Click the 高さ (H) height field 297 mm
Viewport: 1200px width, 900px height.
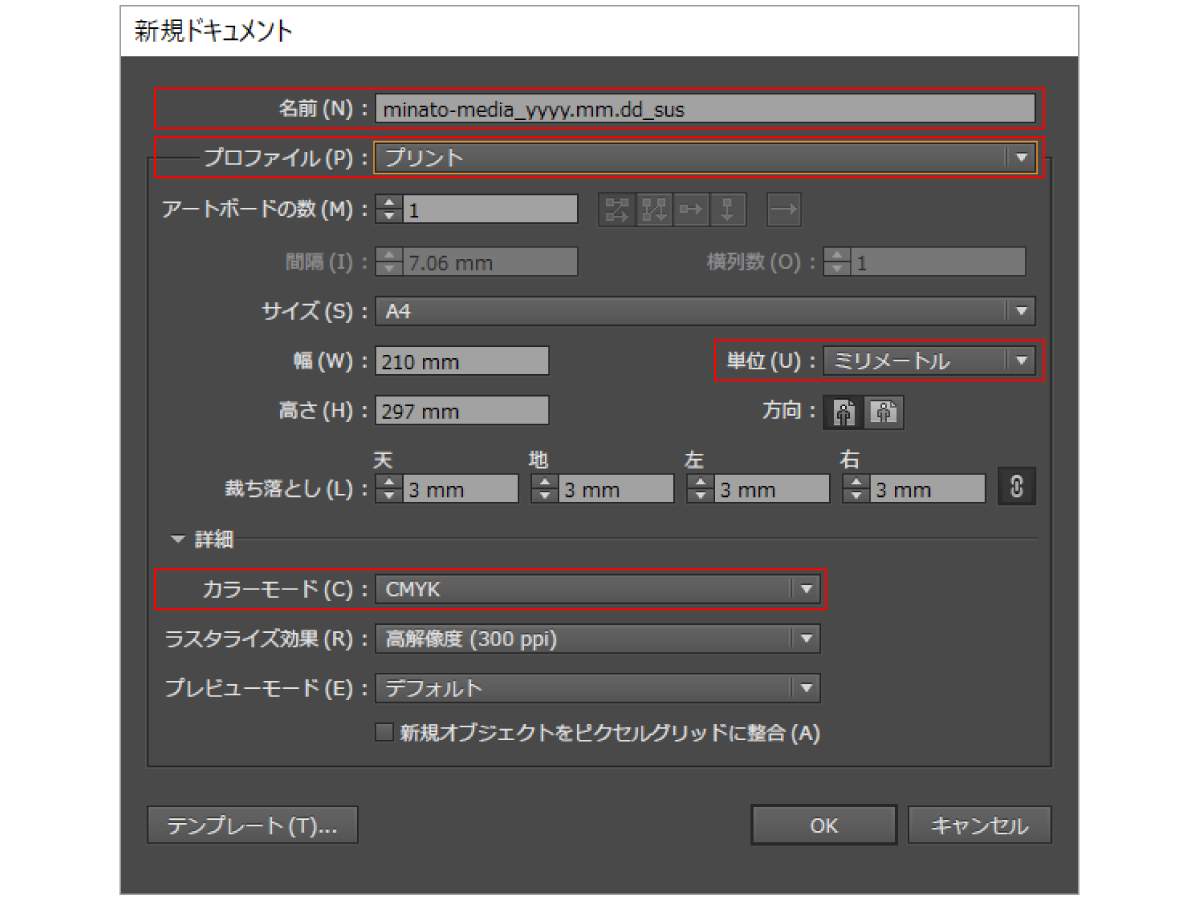pos(462,411)
